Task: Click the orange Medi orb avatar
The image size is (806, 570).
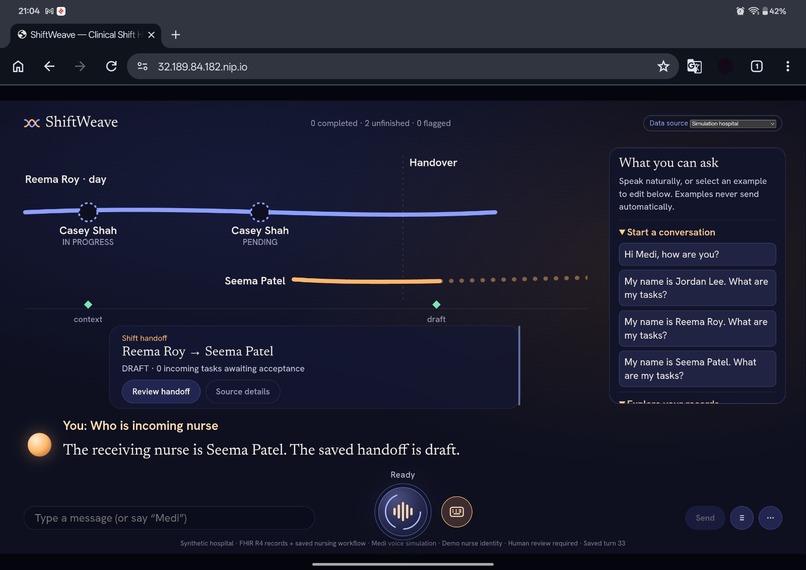Action: [40, 445]
